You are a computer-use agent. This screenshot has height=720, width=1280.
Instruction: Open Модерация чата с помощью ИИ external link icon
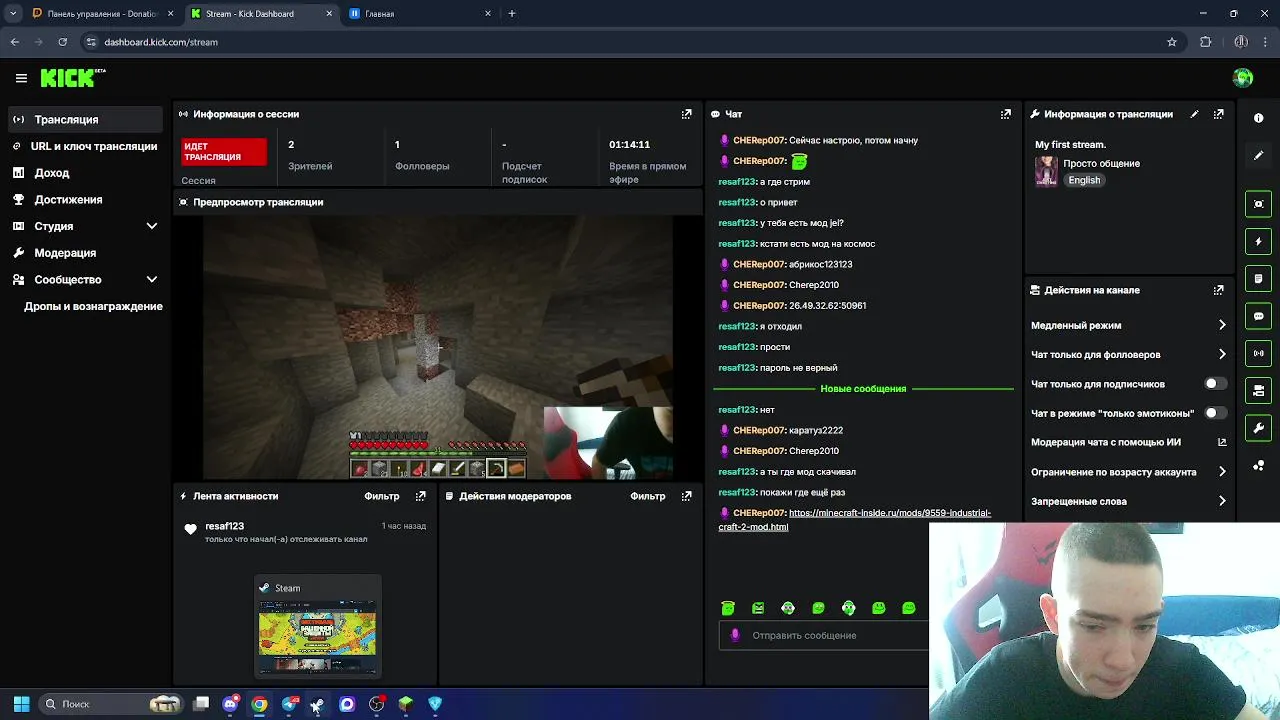(1222, 442)
